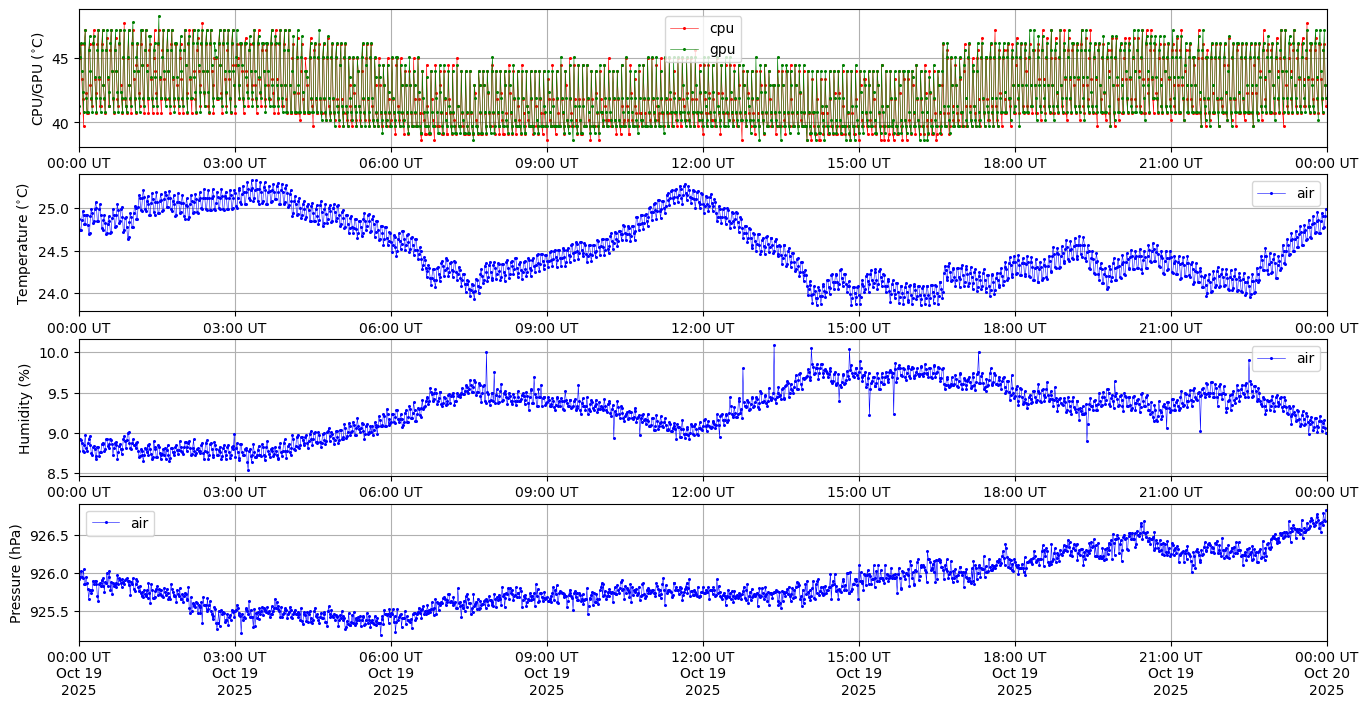The height and width of the screenshot is (707, 1368).
Task: Click the Temperature chart's "air" legend
Action: click(1286, 193)
